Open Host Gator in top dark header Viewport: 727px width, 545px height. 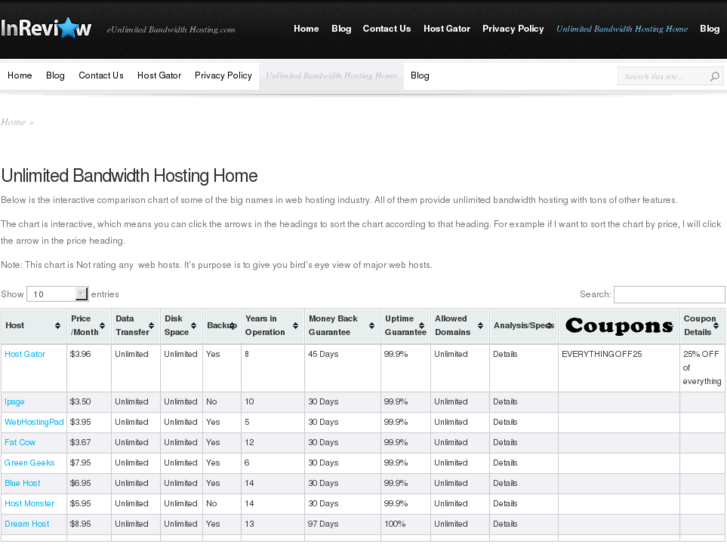point(446,29)
